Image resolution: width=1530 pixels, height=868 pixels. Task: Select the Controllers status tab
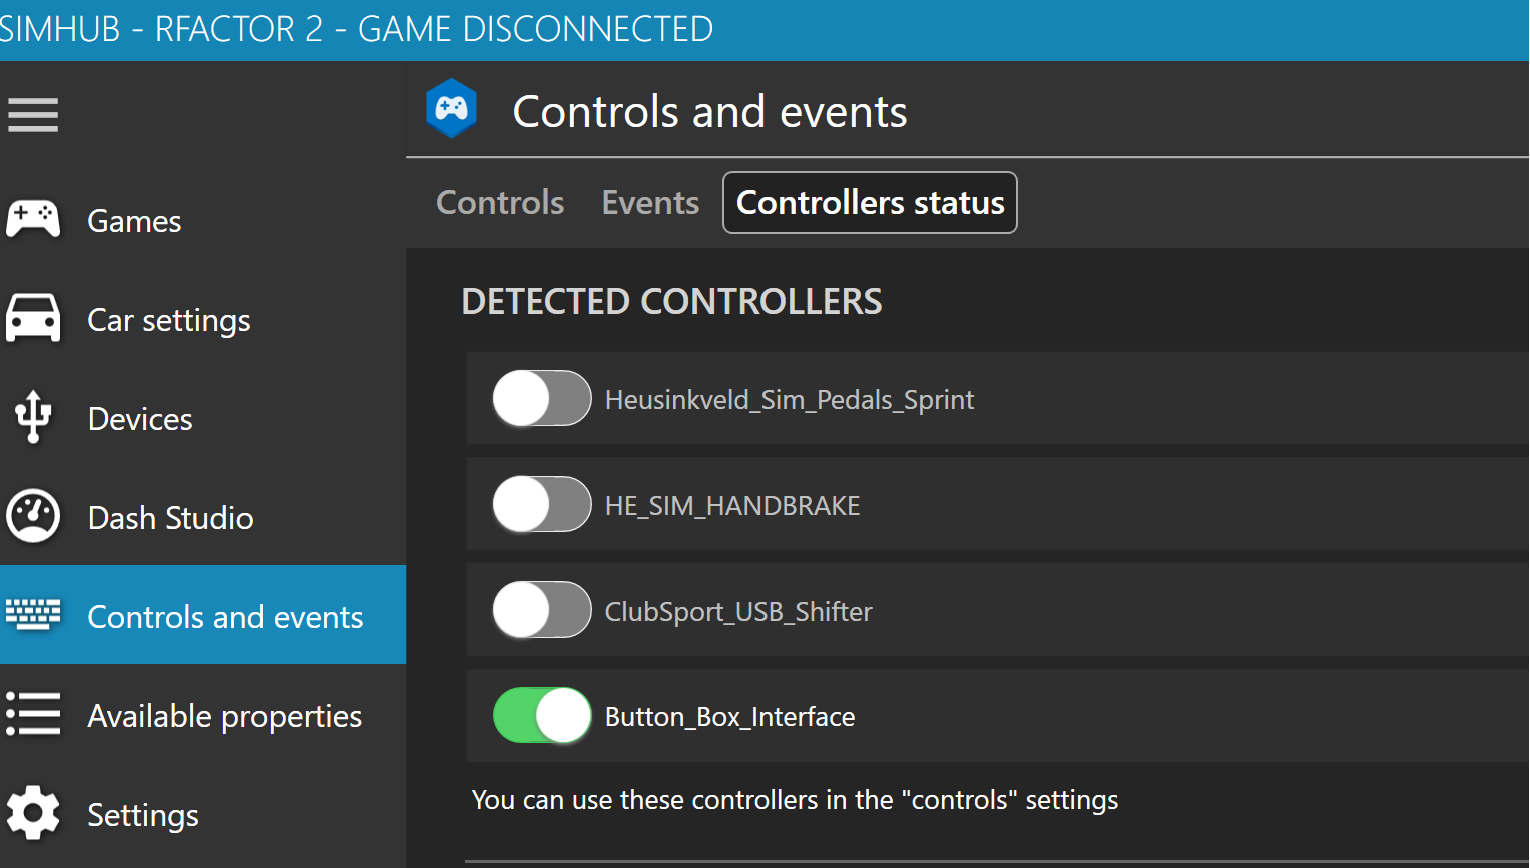pos(870,202)
